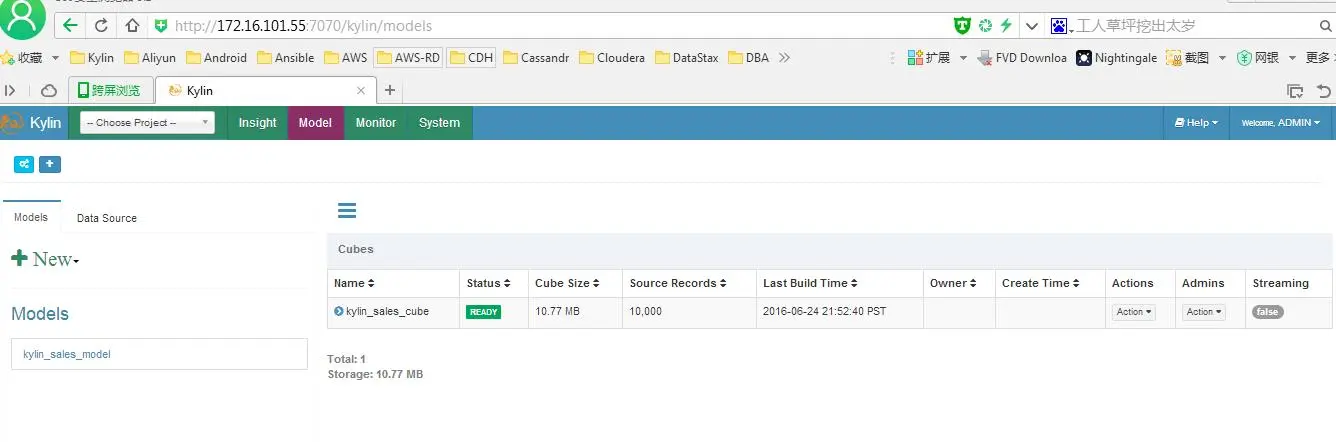Sort cubes by Name column
This screenshot has height=442, width=1336.
tap(354, 283)
